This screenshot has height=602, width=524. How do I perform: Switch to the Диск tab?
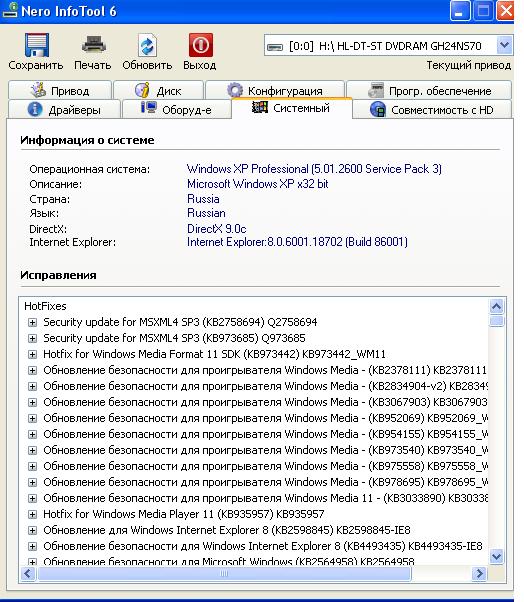coord(158,91)
